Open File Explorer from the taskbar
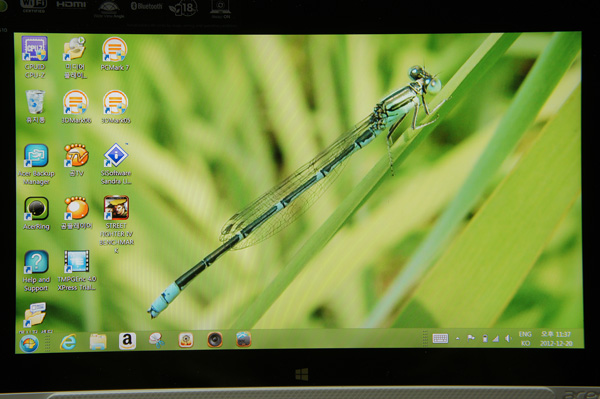The width and height of the screenshot is (600, 399). 98,341
